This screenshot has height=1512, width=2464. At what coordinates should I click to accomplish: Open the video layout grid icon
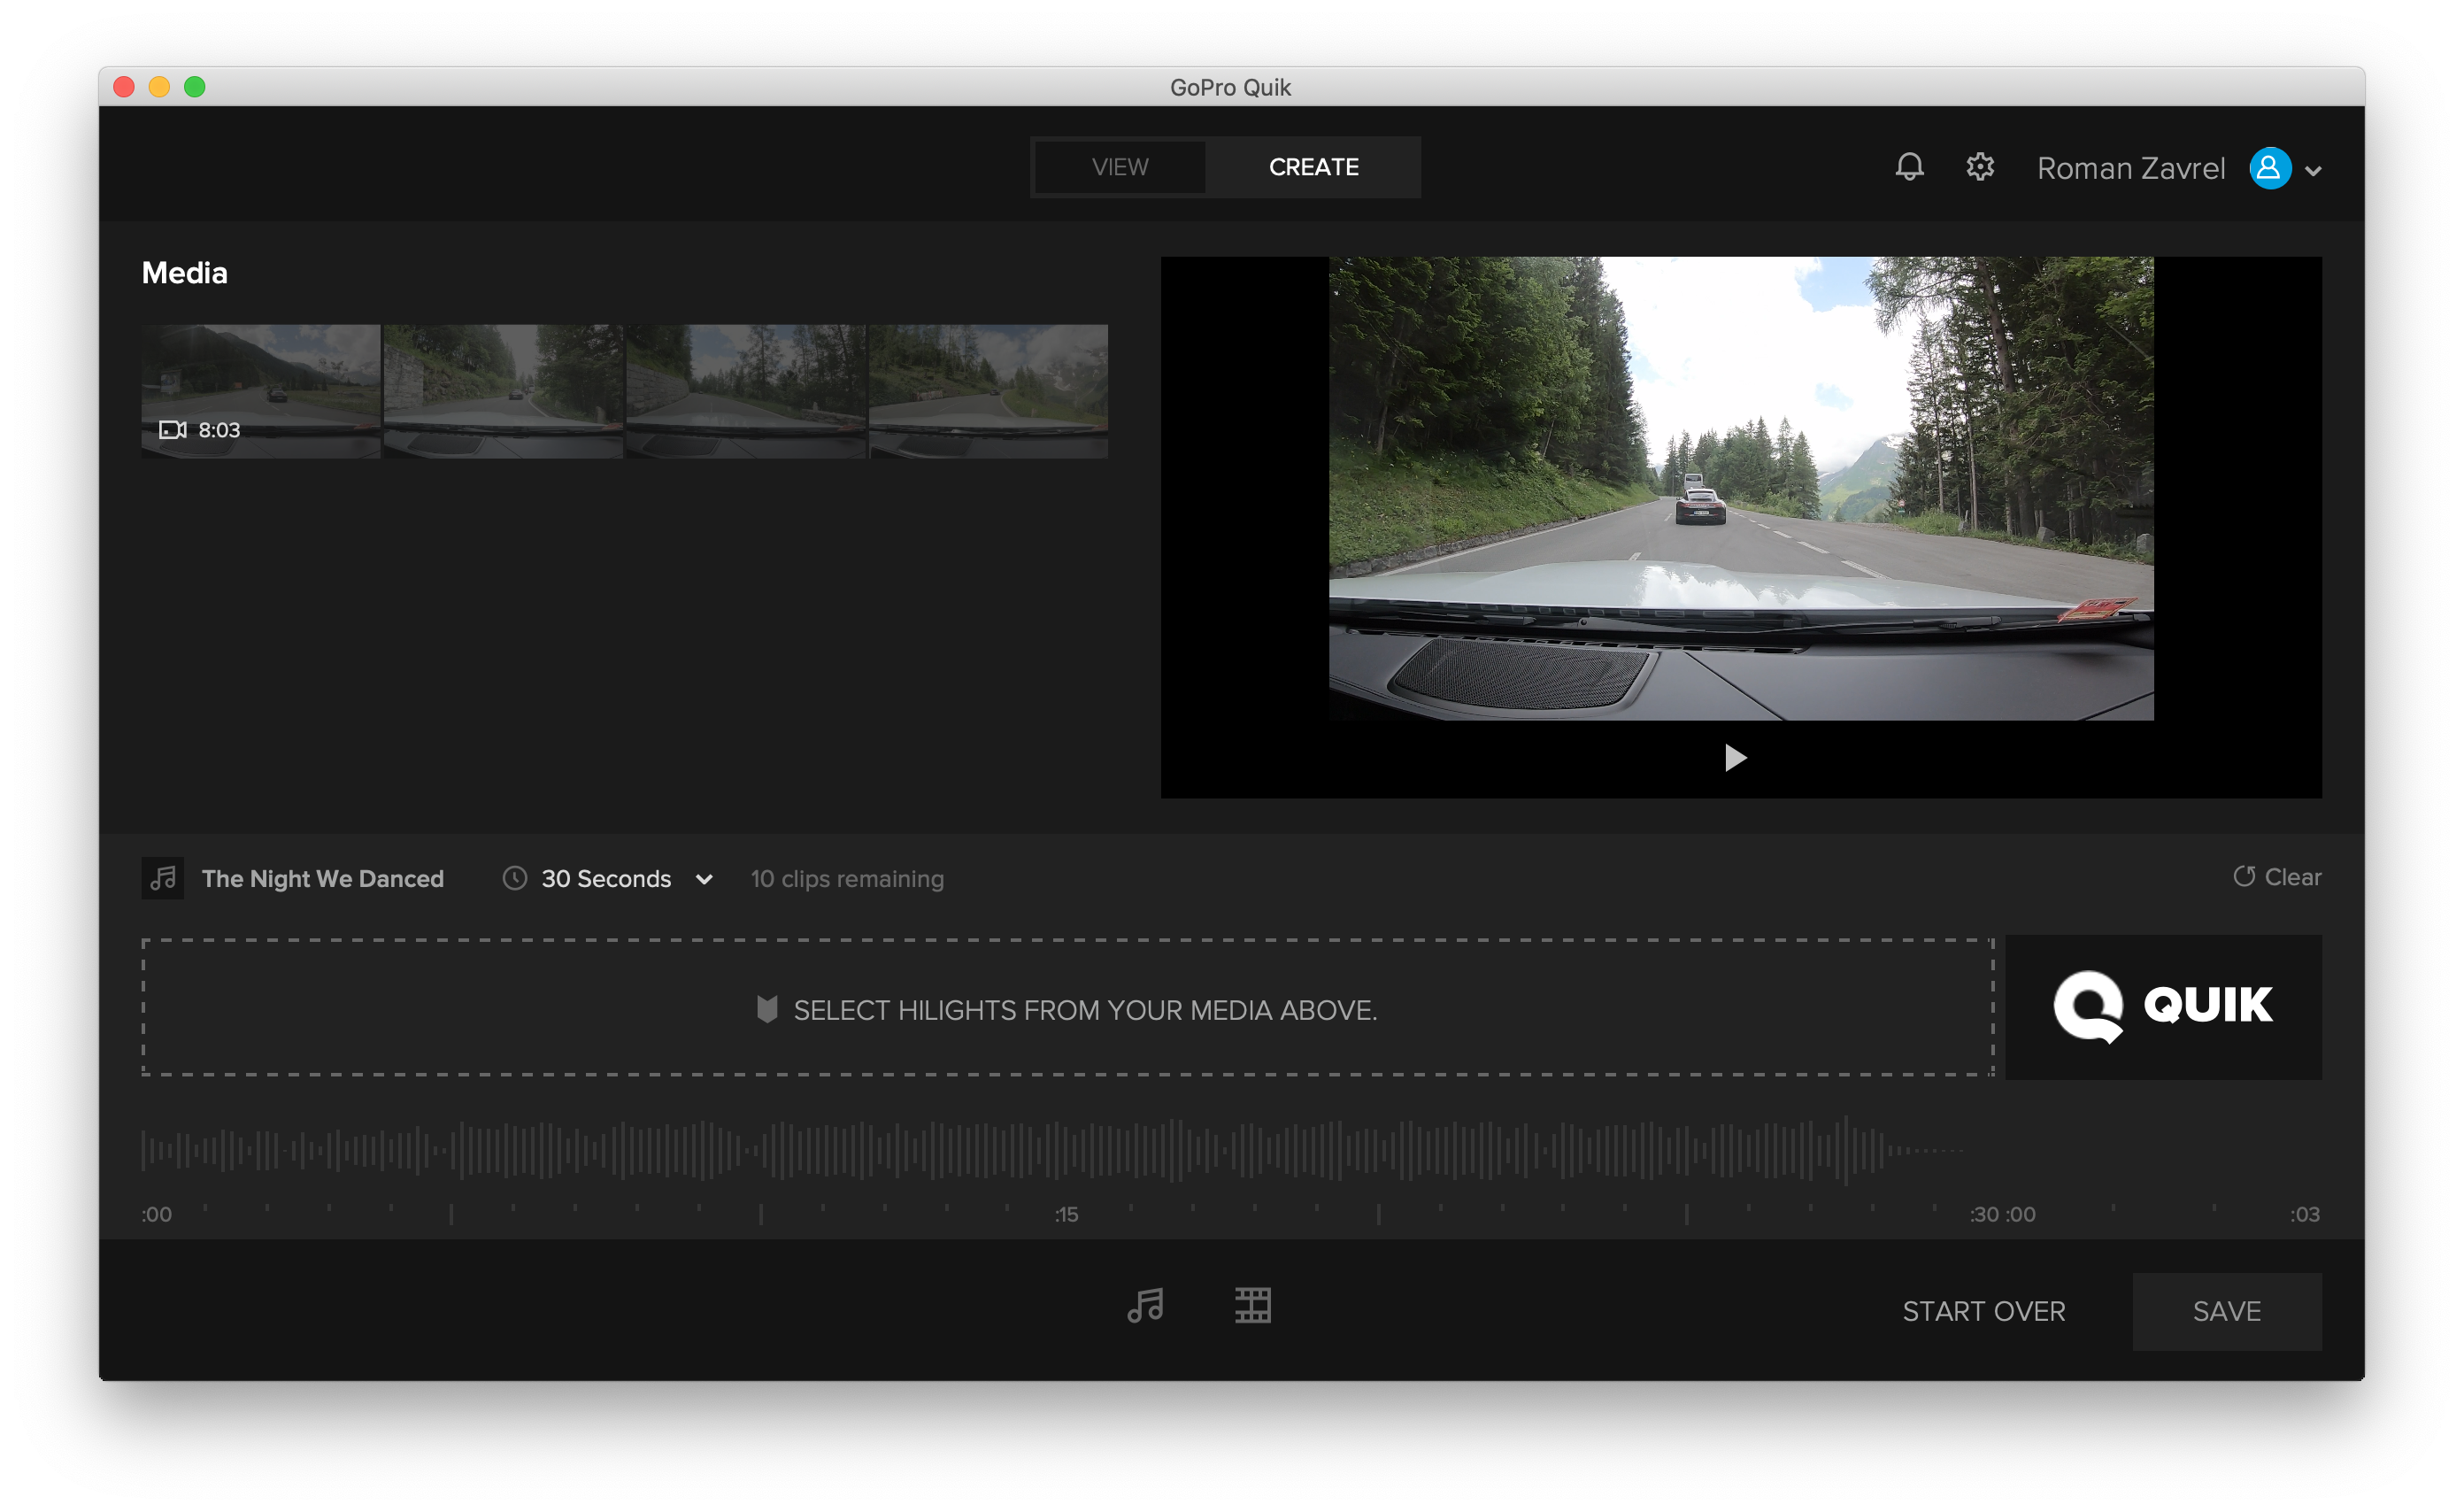click(1252, 1305)
